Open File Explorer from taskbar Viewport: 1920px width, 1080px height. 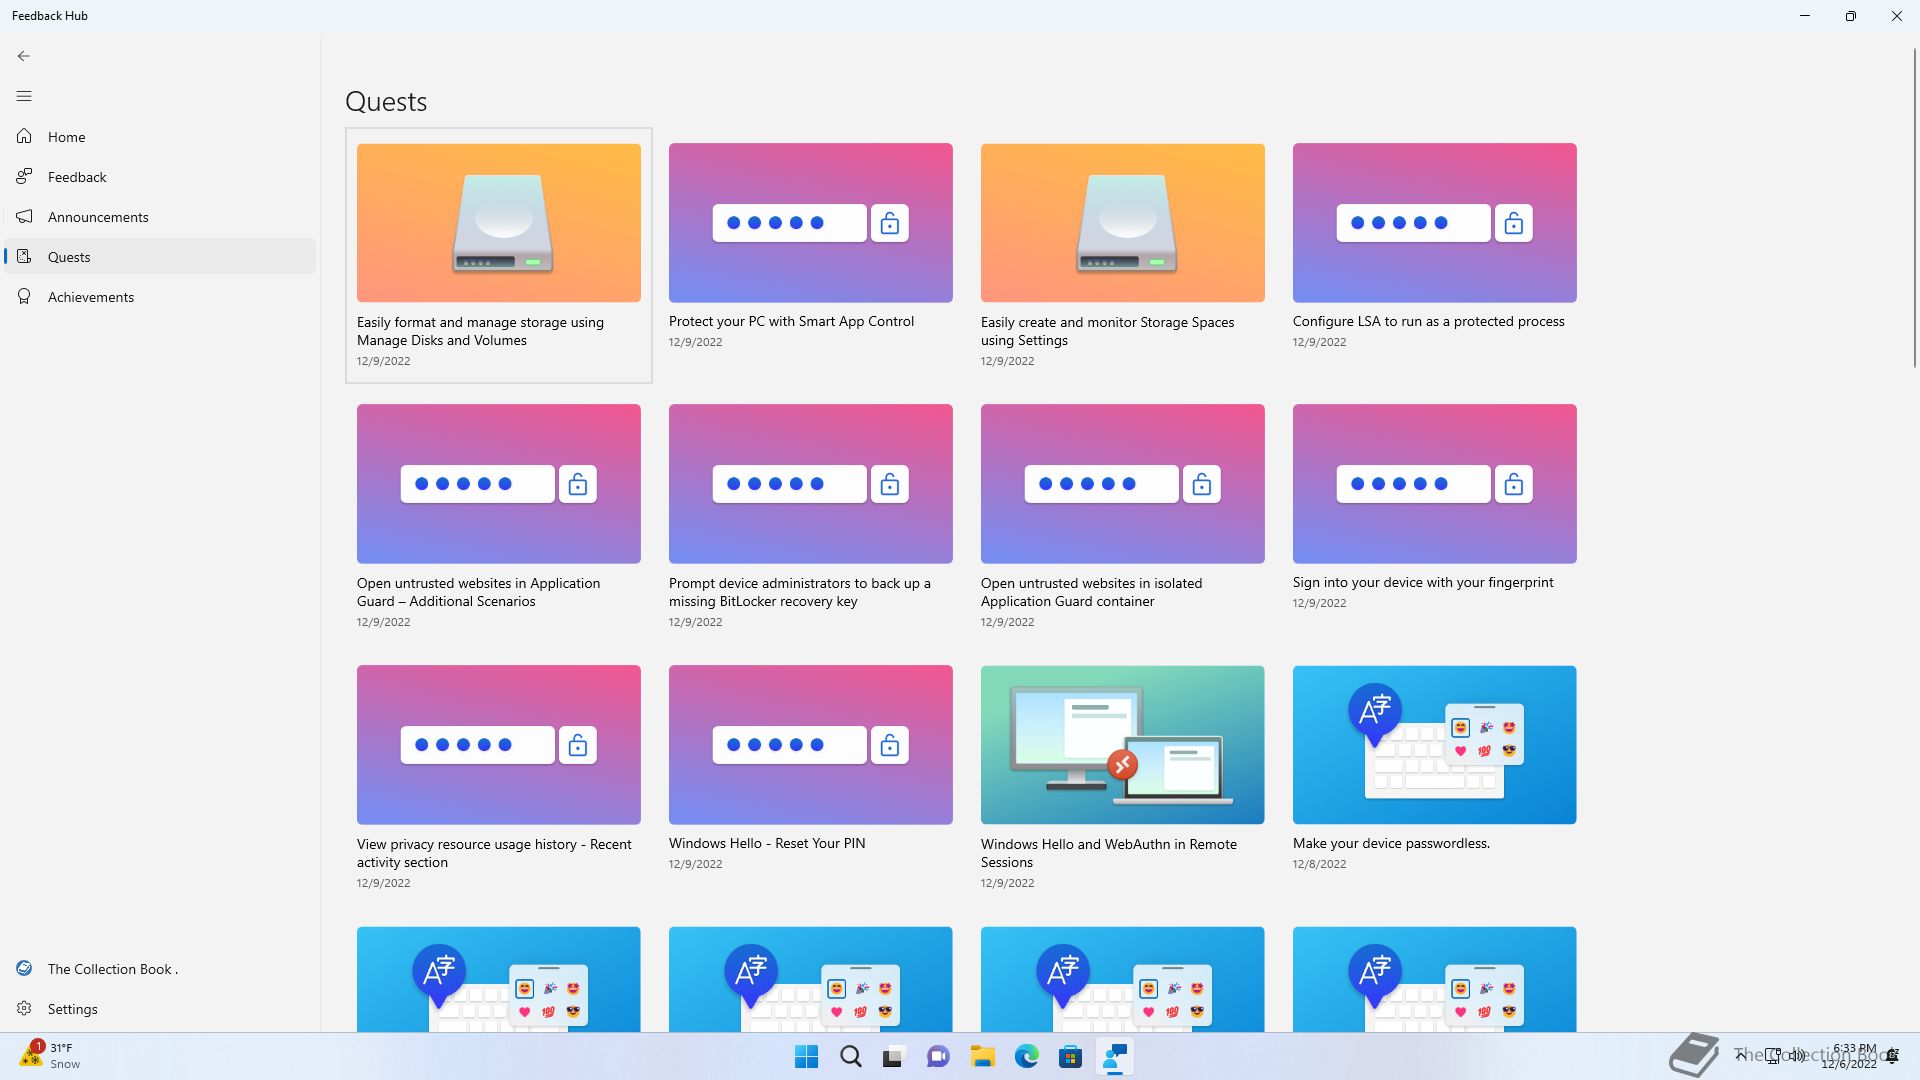(x=982, y=1057)
